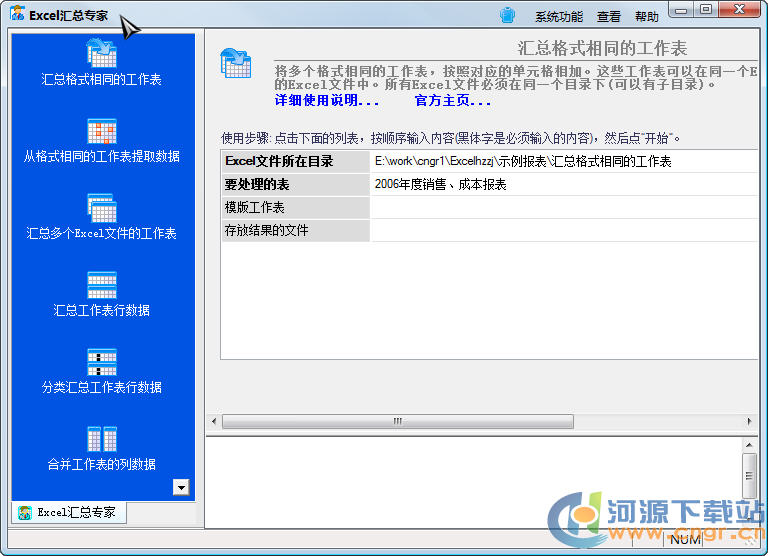768x556 pixels.
Task: Click the empty 模版工作表 value field
Action: coord(564,208)
